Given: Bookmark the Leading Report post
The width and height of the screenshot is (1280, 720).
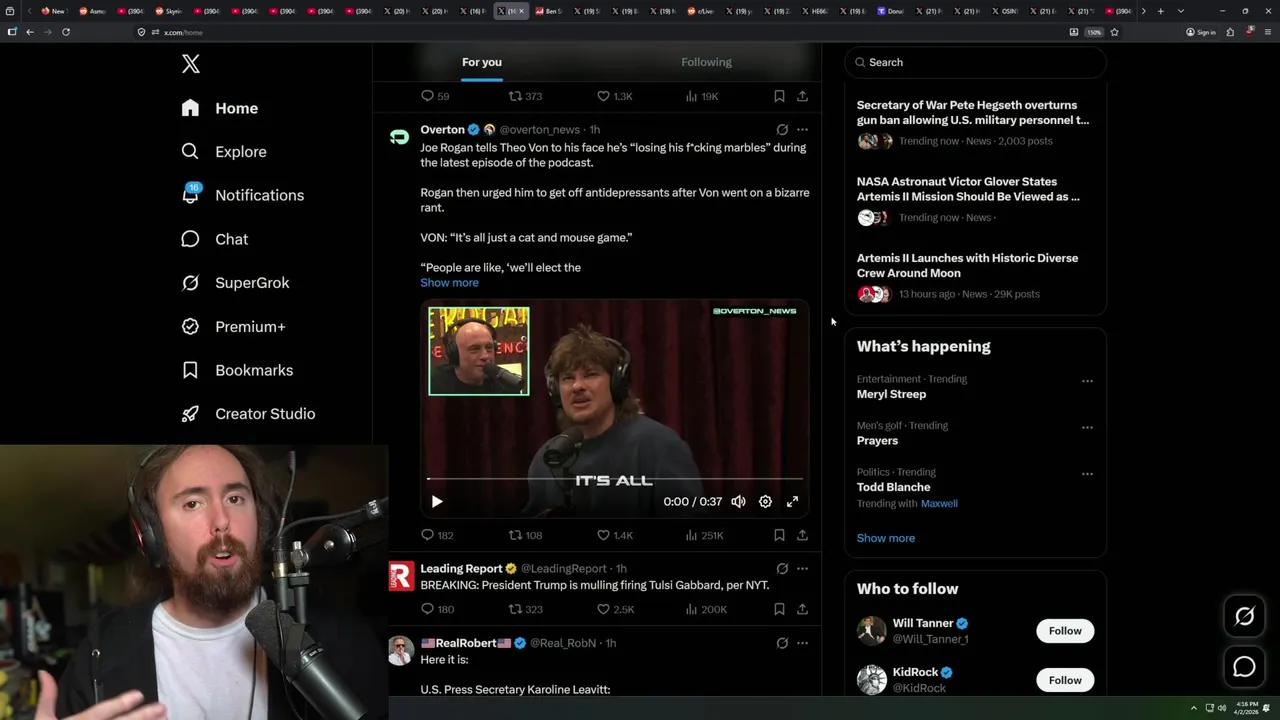Looking at the screenshot, I should click(x=779, y=609).
